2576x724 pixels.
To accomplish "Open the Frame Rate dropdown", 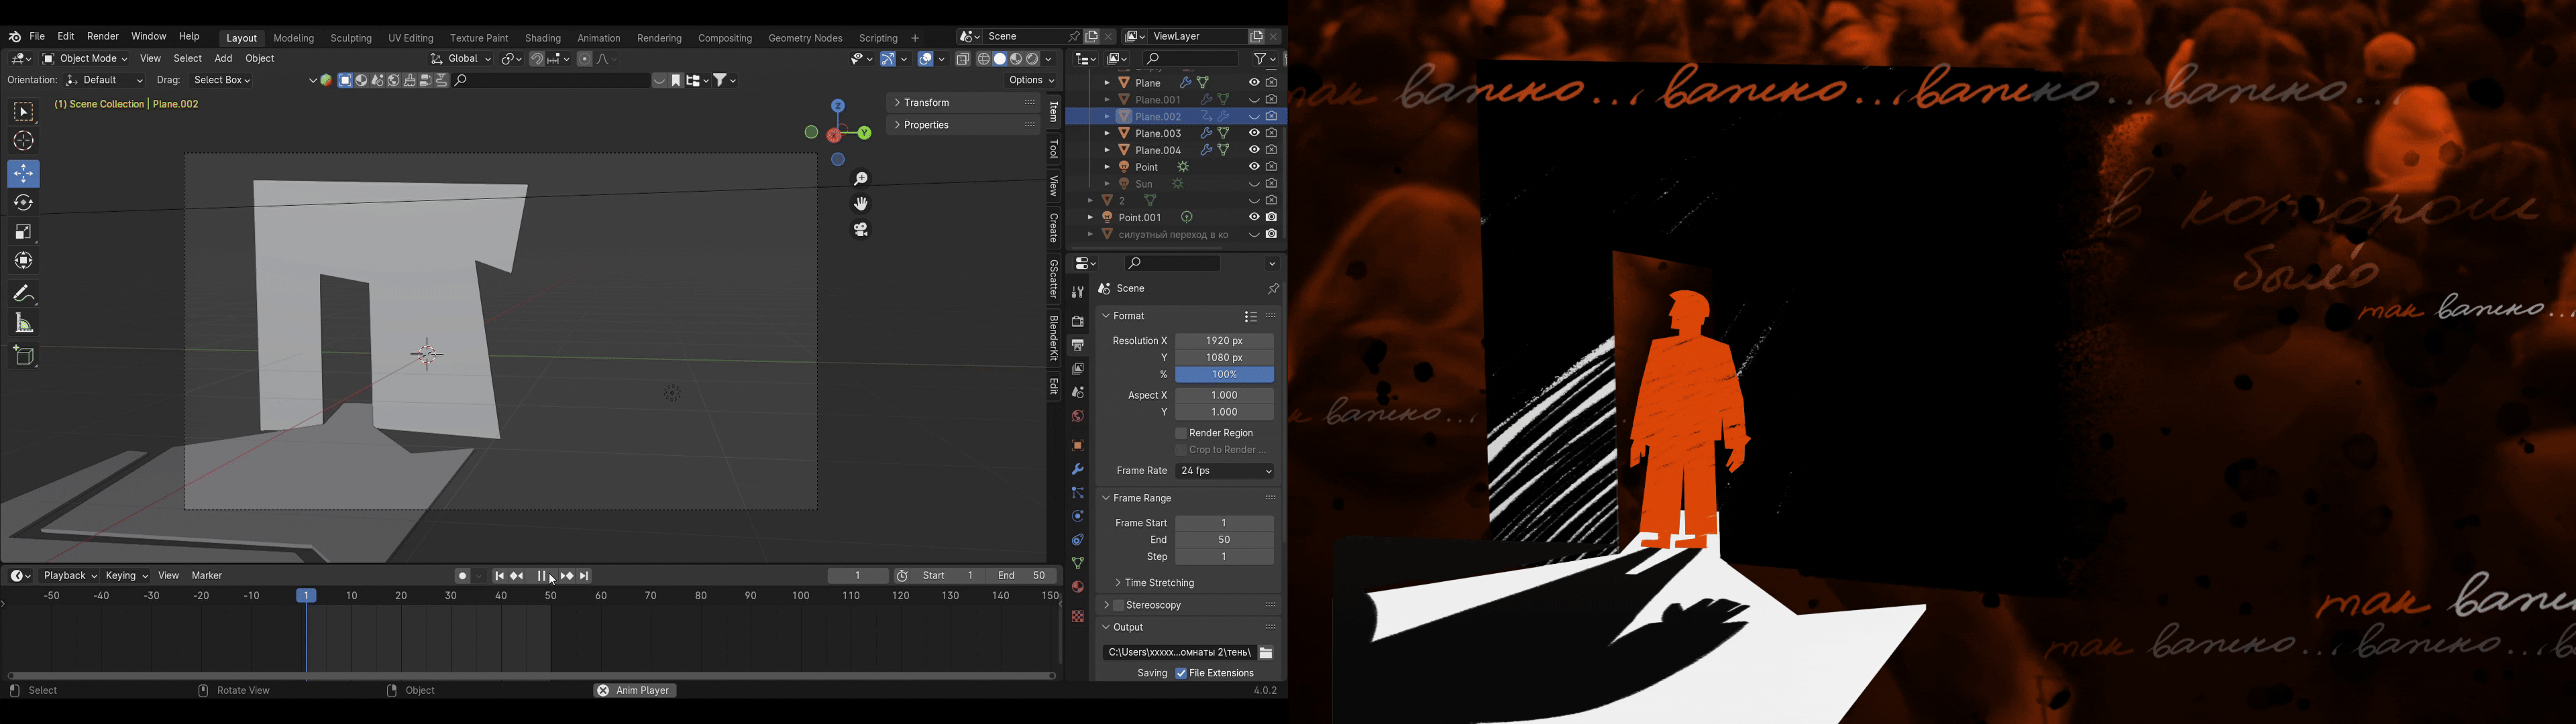I will (x=1225, y=471).
